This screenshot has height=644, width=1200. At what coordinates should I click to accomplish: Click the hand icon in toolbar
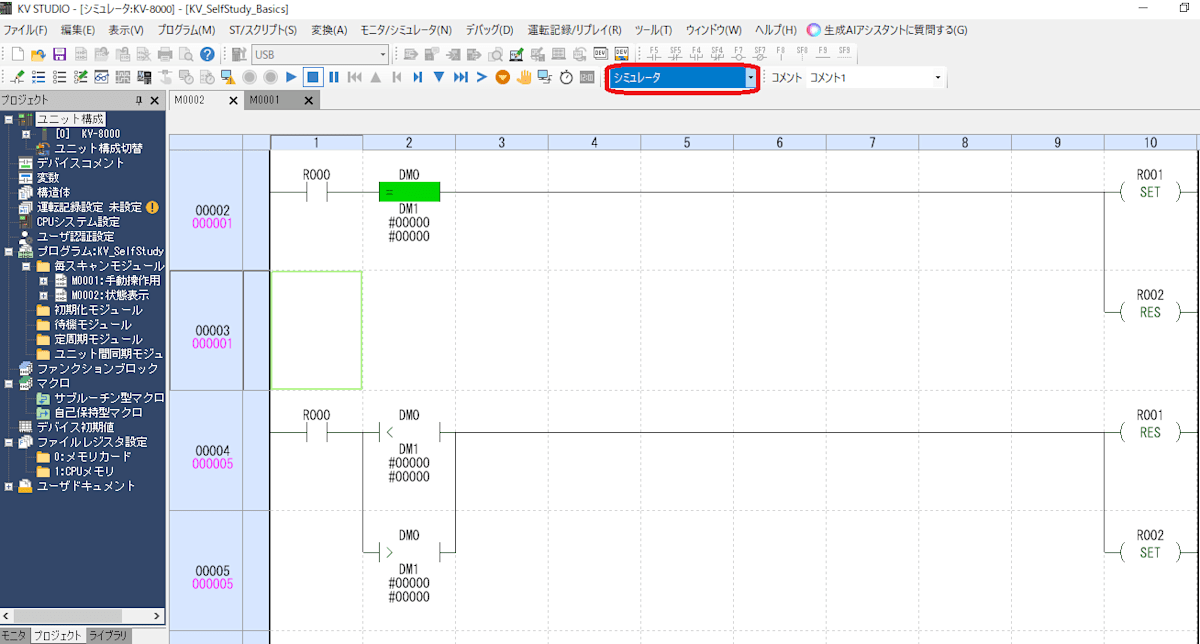coord(524,77)
